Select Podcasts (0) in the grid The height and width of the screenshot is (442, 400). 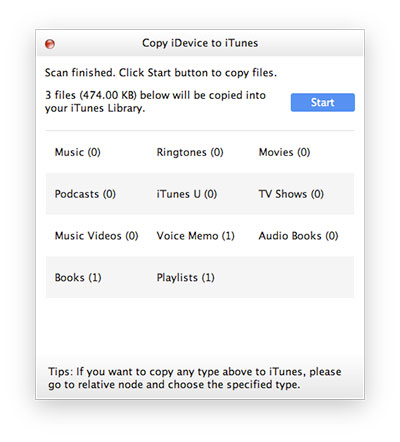click(85, 194)
